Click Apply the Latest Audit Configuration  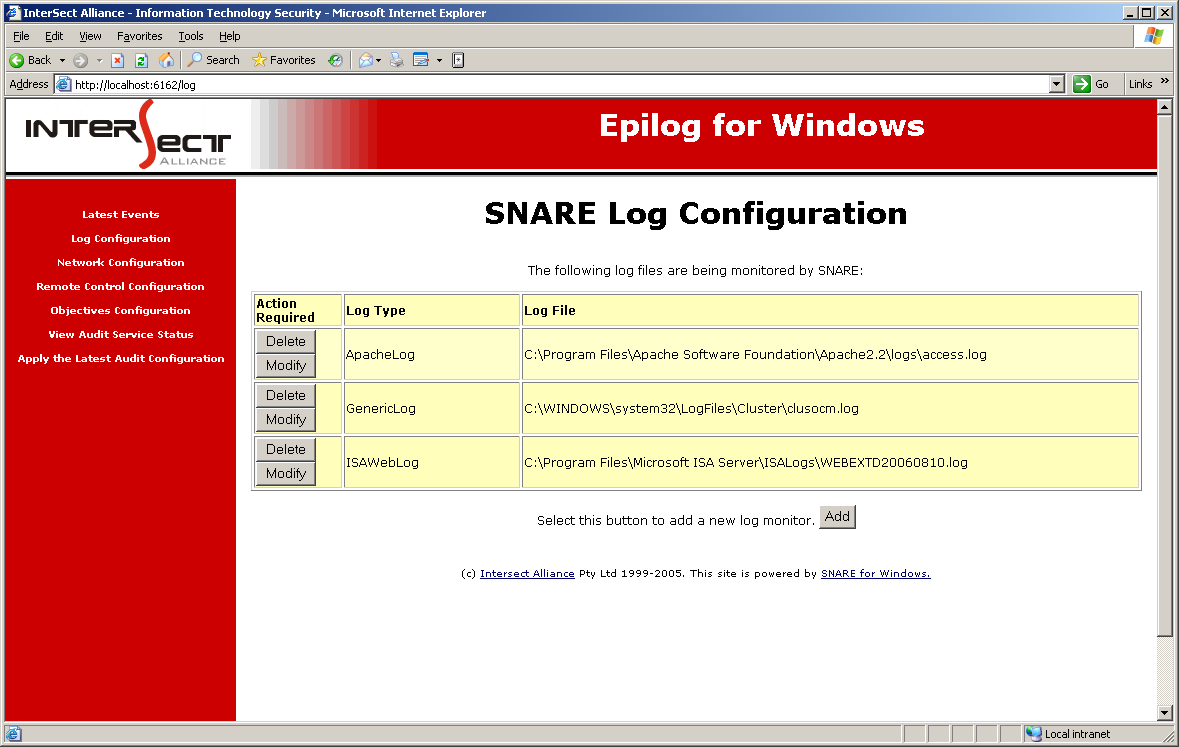120,359
